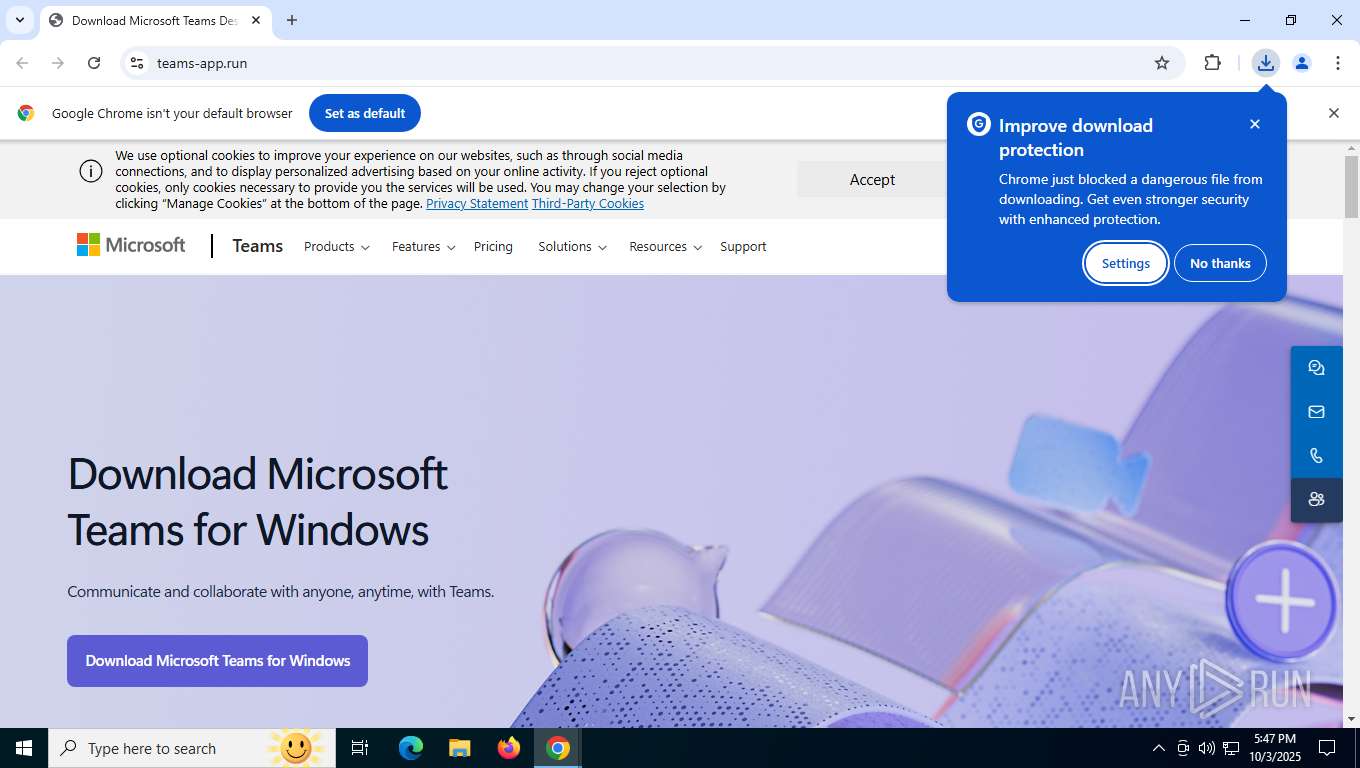Open Task View on the taskbar
The image size is (1360, 768).
(360, 748)
